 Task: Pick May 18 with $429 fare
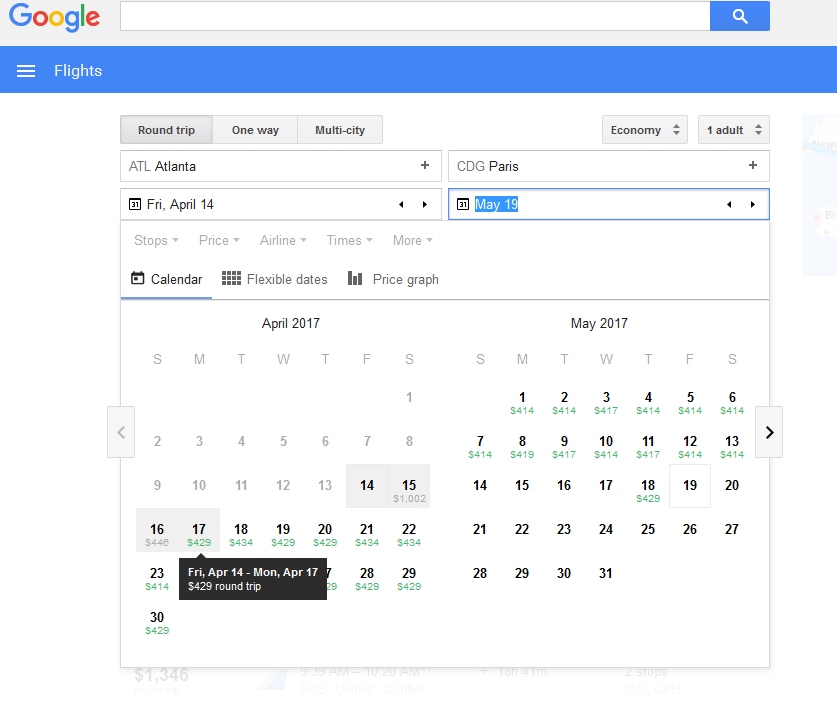coord(648,488)
